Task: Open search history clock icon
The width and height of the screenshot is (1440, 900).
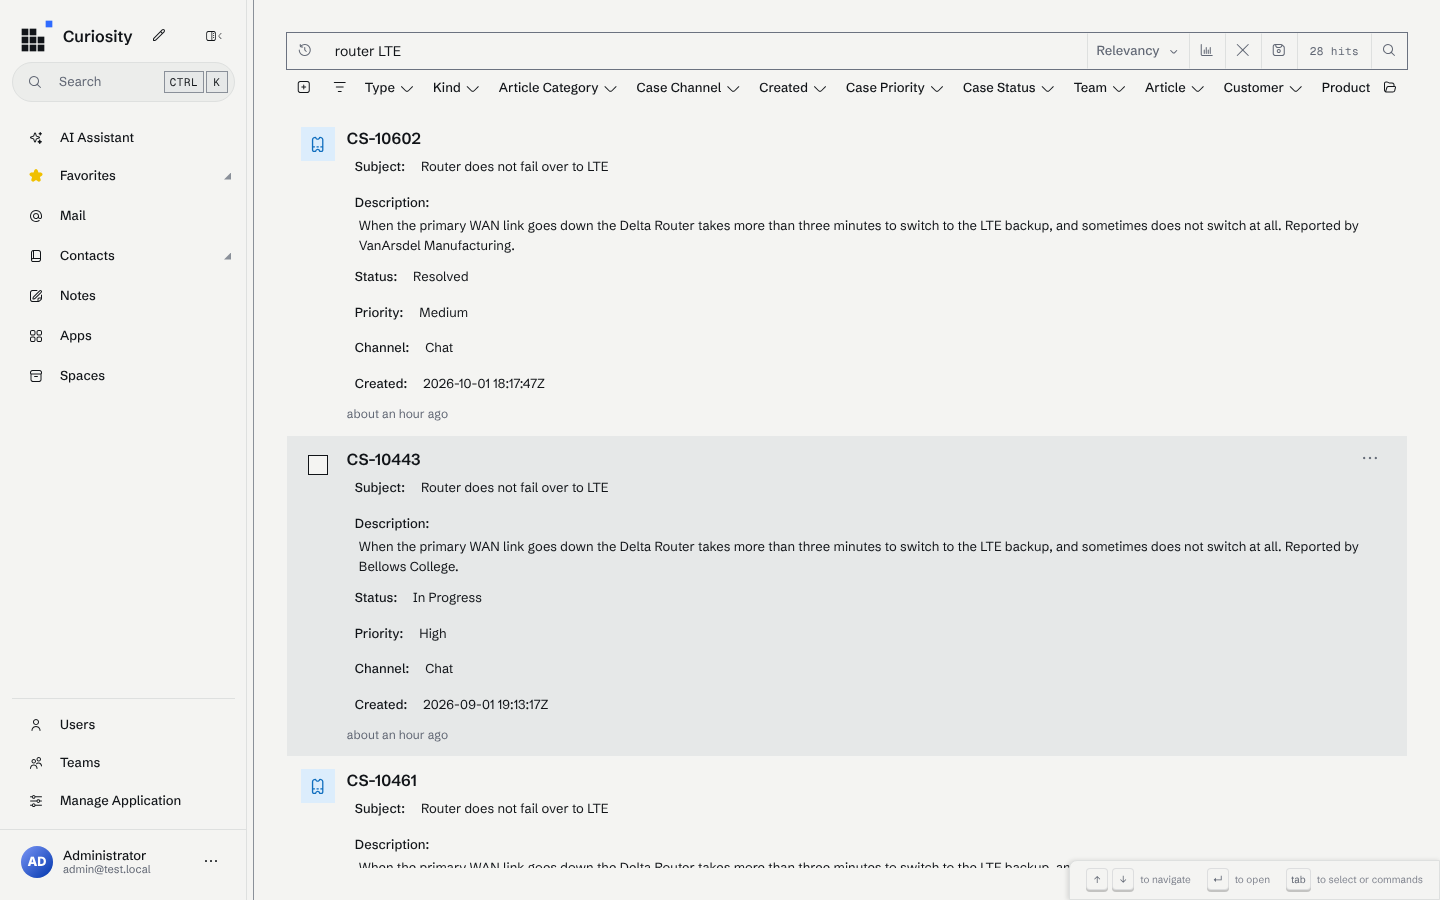Action: pos(305,50)
